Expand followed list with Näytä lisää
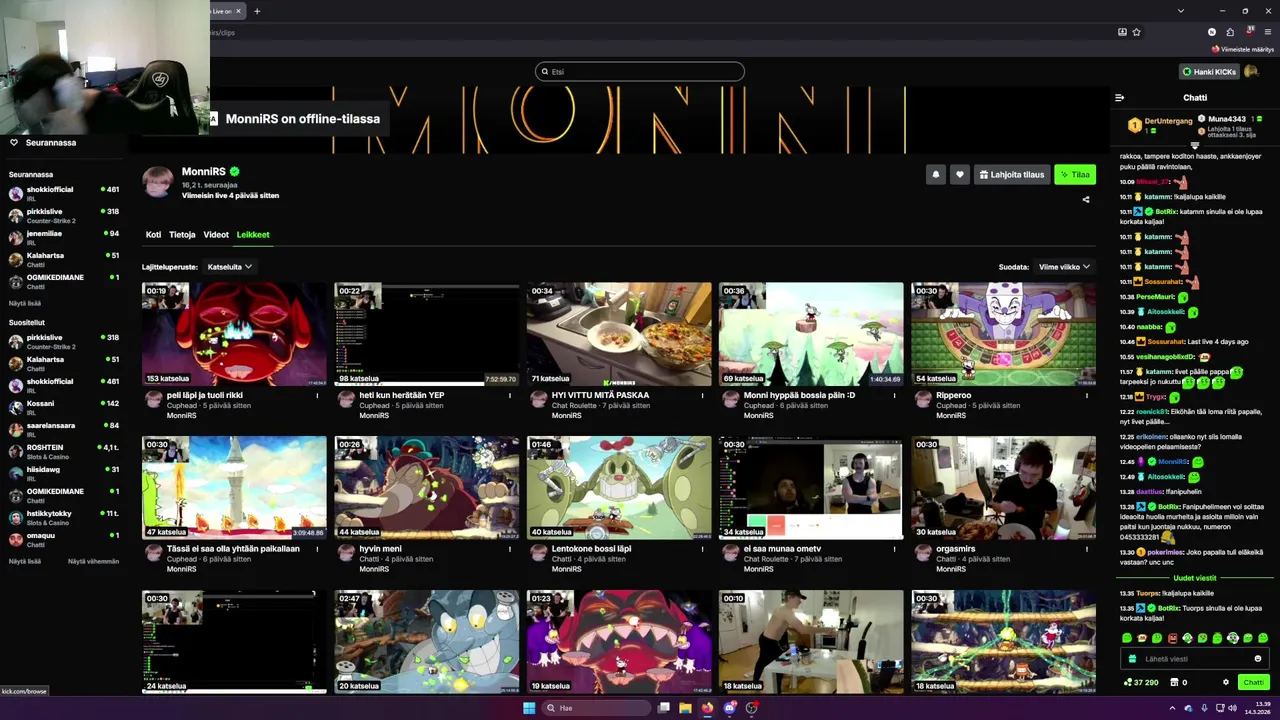Screen dimensions: 1280x720 [25, 303]
